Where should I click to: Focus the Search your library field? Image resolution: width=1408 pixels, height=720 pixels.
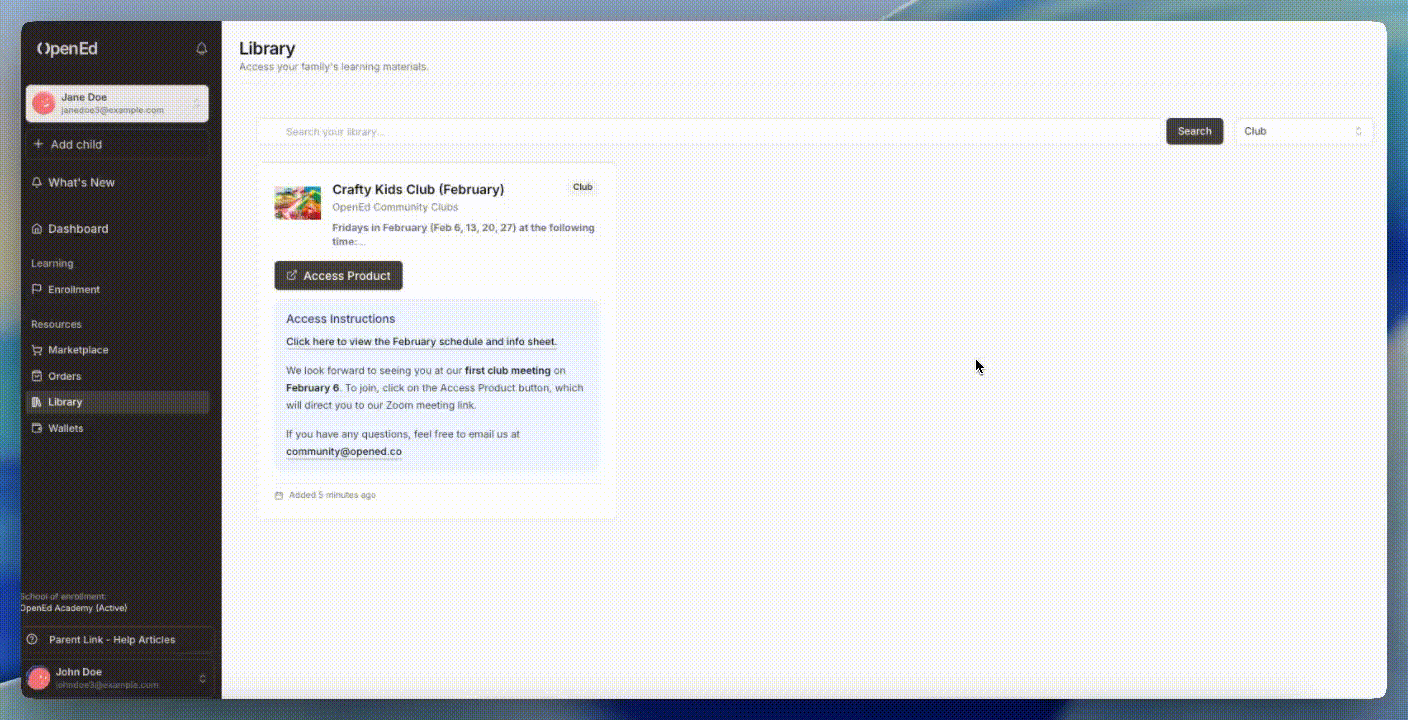710,132
